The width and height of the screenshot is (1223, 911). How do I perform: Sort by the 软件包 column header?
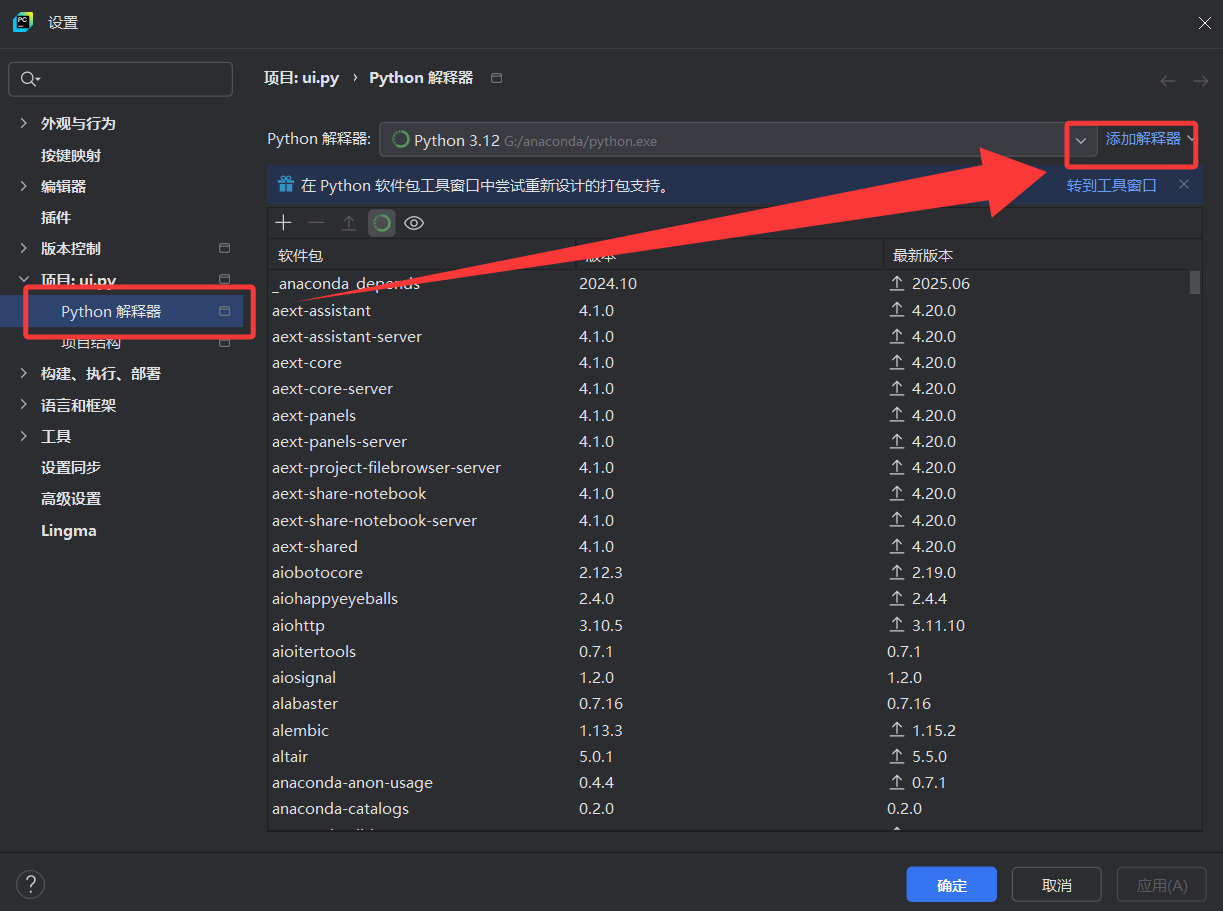point(423,255)
